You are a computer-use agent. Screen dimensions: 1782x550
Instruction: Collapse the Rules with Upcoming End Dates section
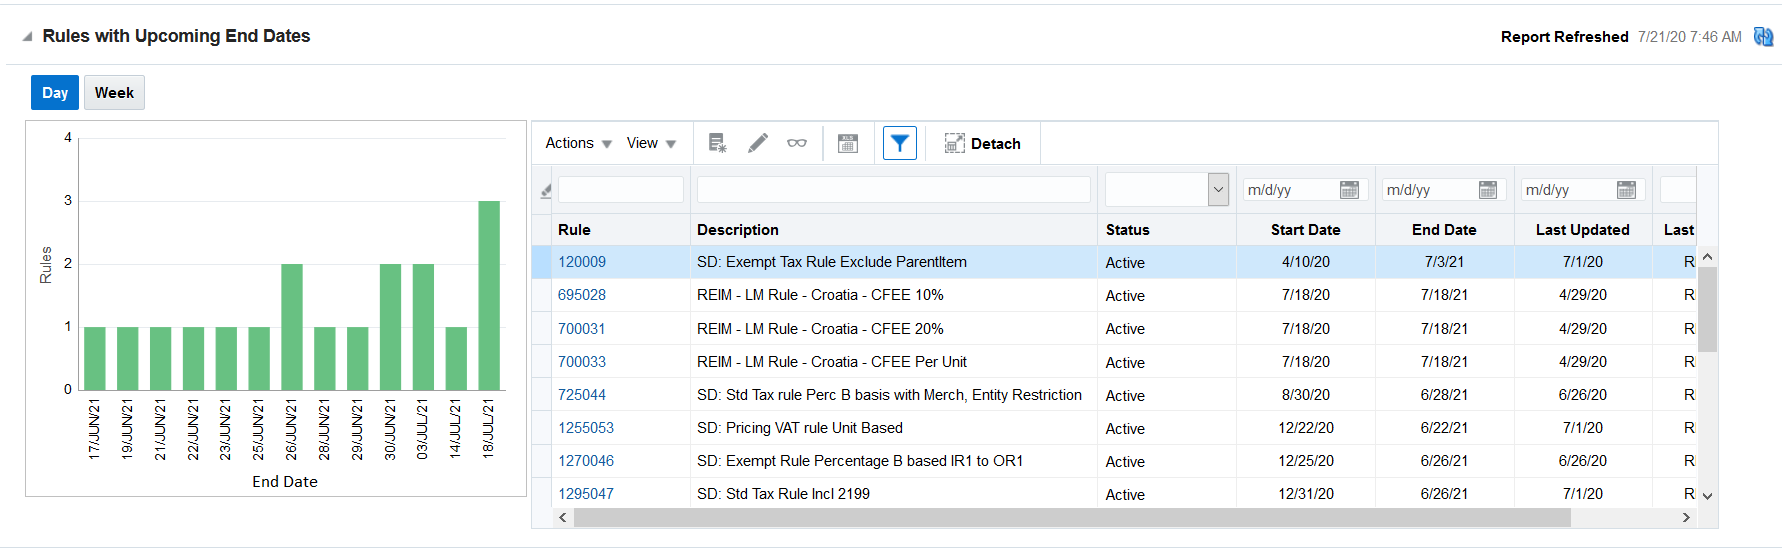pyautogui.click(x=27, y=37)
